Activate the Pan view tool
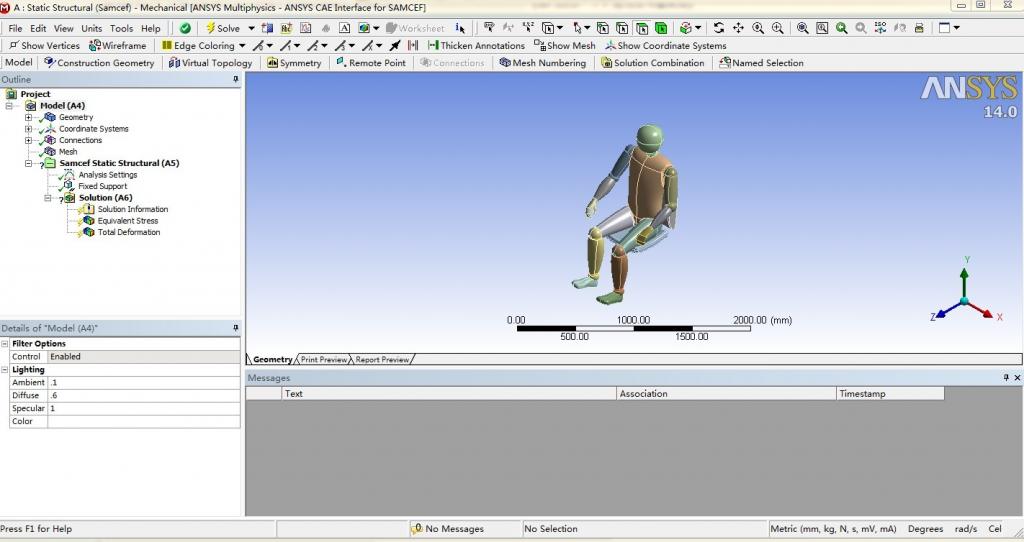 pos(738,29)
